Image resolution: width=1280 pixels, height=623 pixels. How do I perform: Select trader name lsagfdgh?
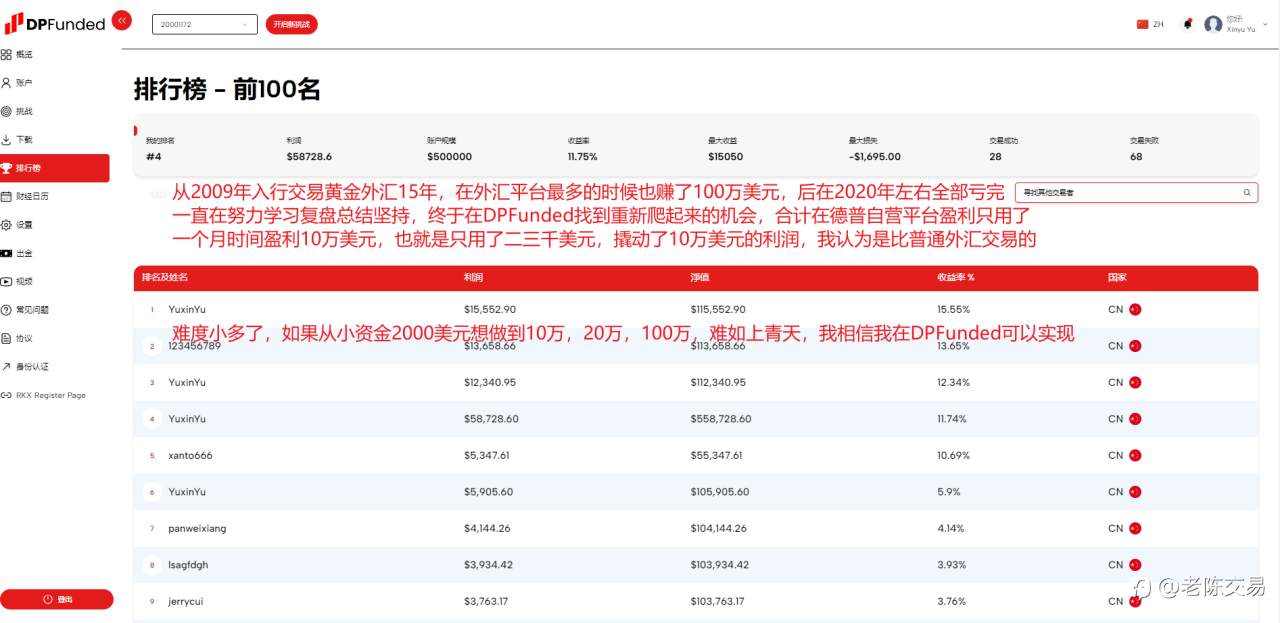click(188, 565)
